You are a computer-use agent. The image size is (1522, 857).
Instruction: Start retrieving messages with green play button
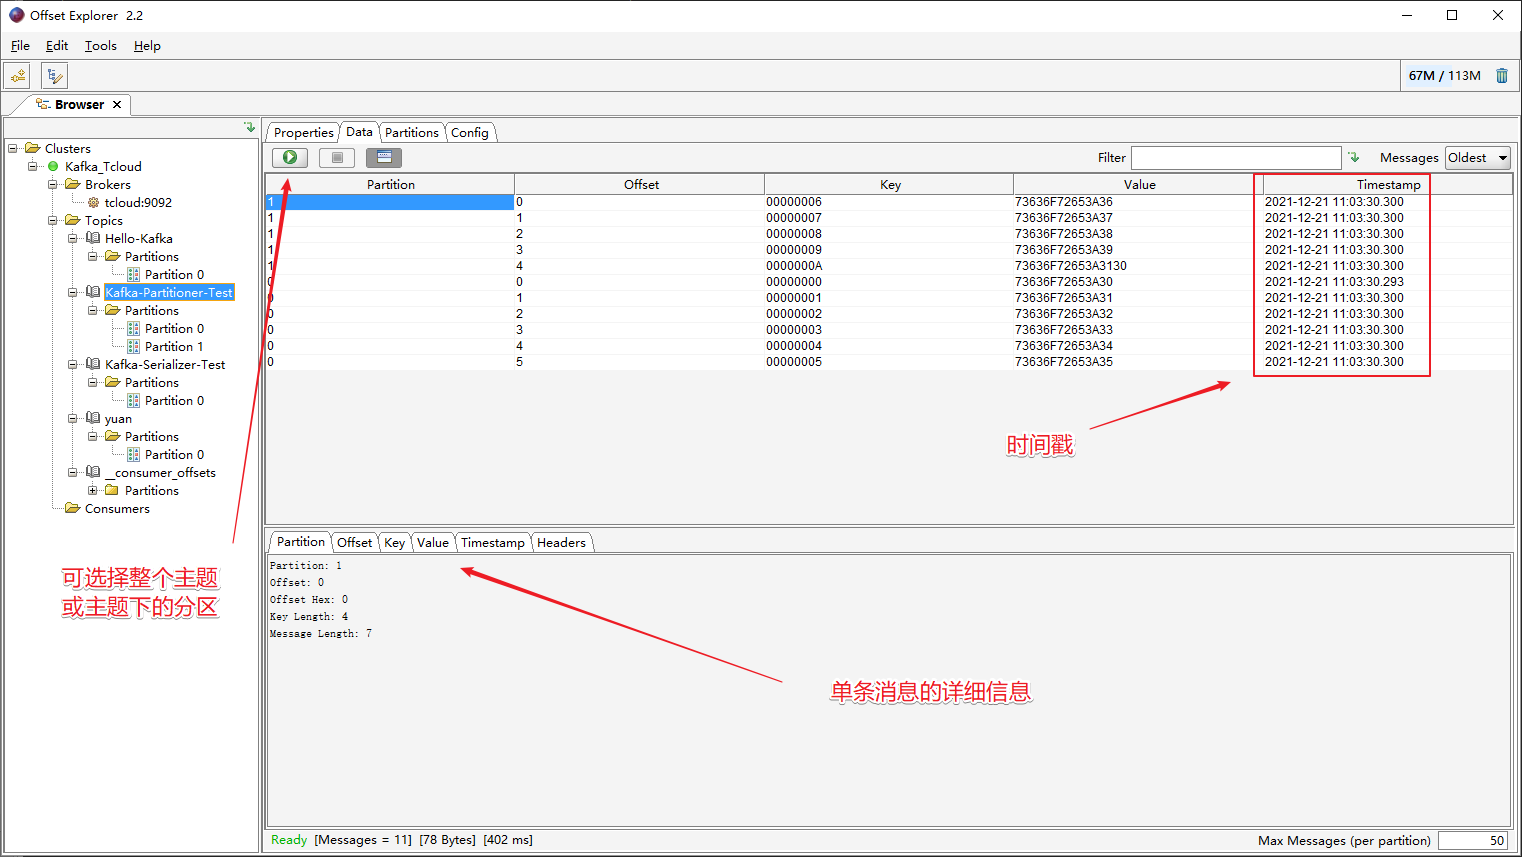(x=290, y=157)
